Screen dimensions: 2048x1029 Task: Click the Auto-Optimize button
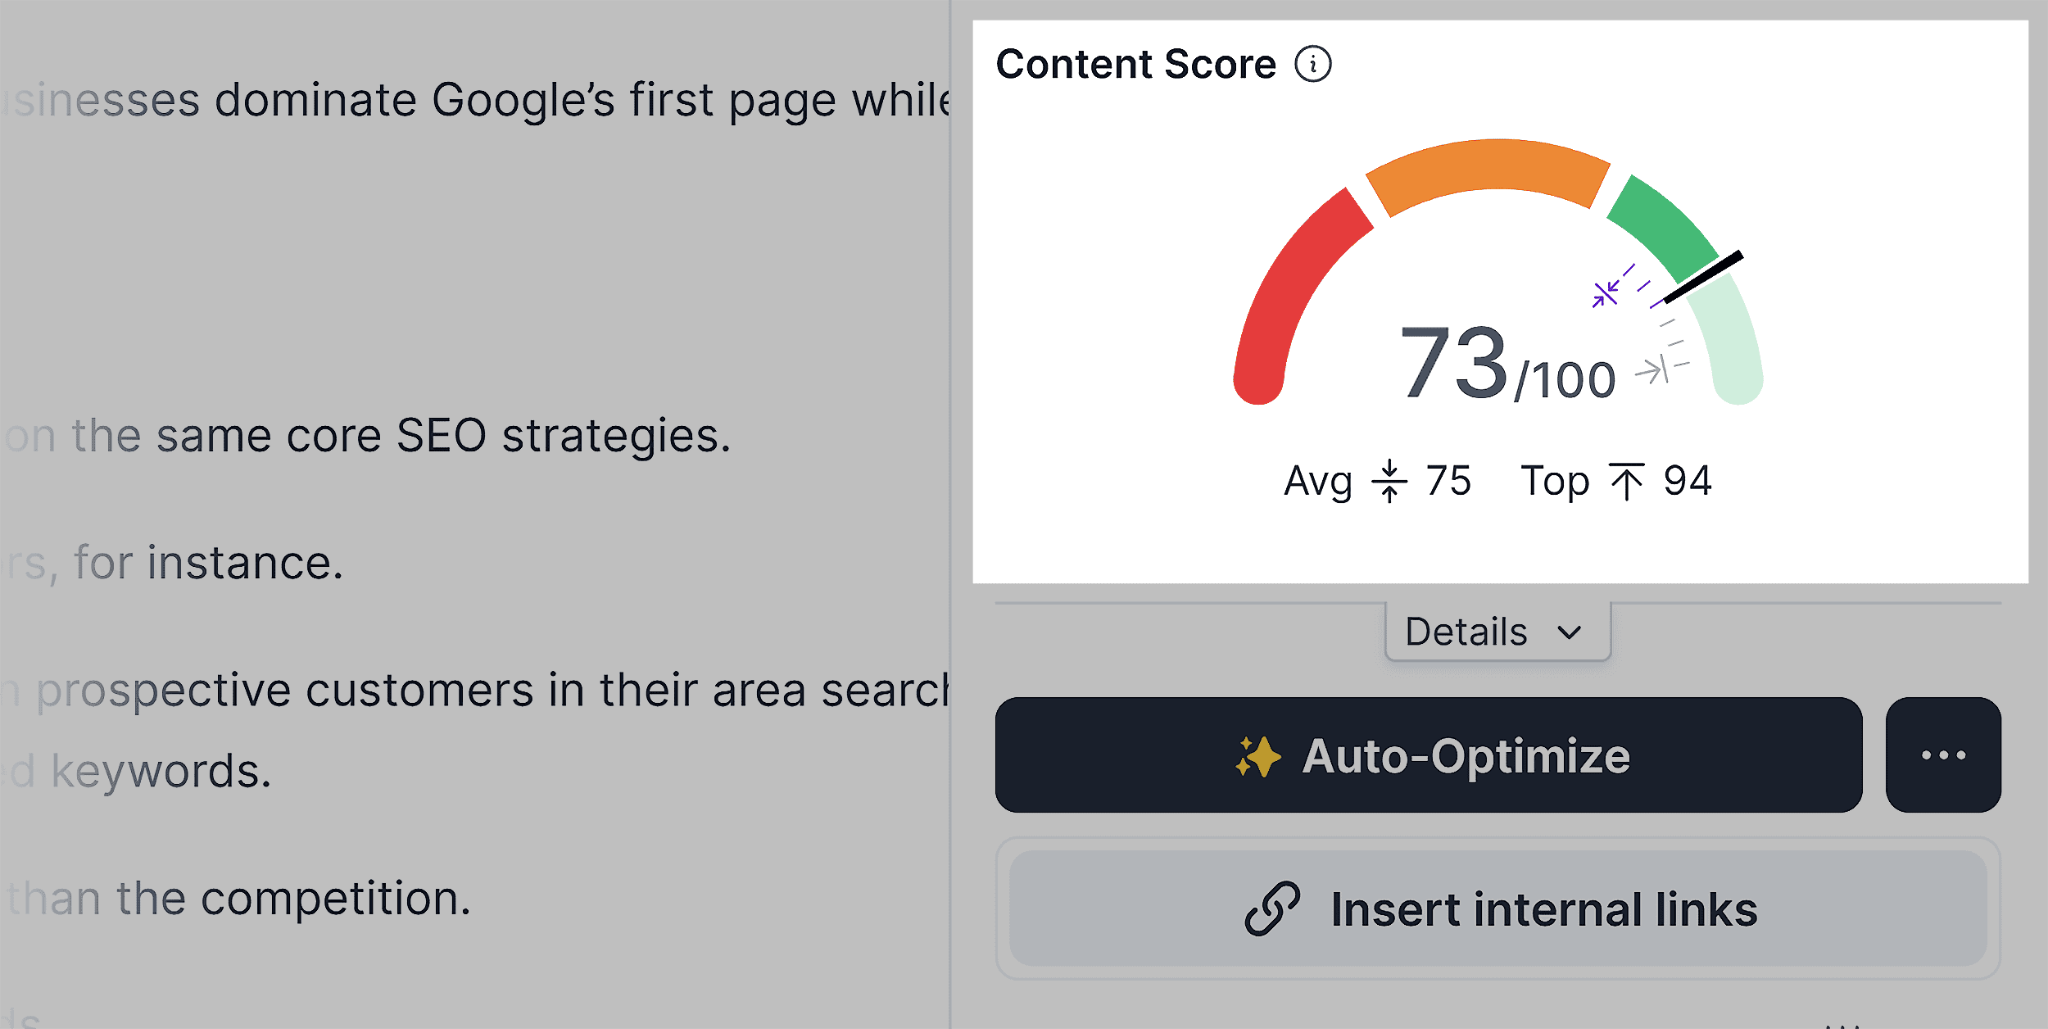1430,755
